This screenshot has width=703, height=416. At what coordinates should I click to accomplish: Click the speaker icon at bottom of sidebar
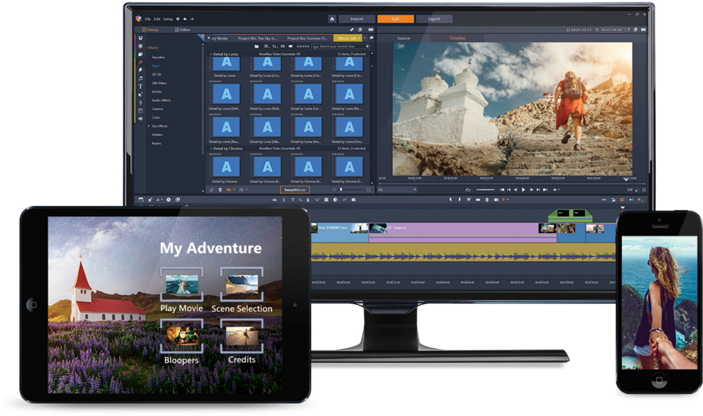click(140, 119)
